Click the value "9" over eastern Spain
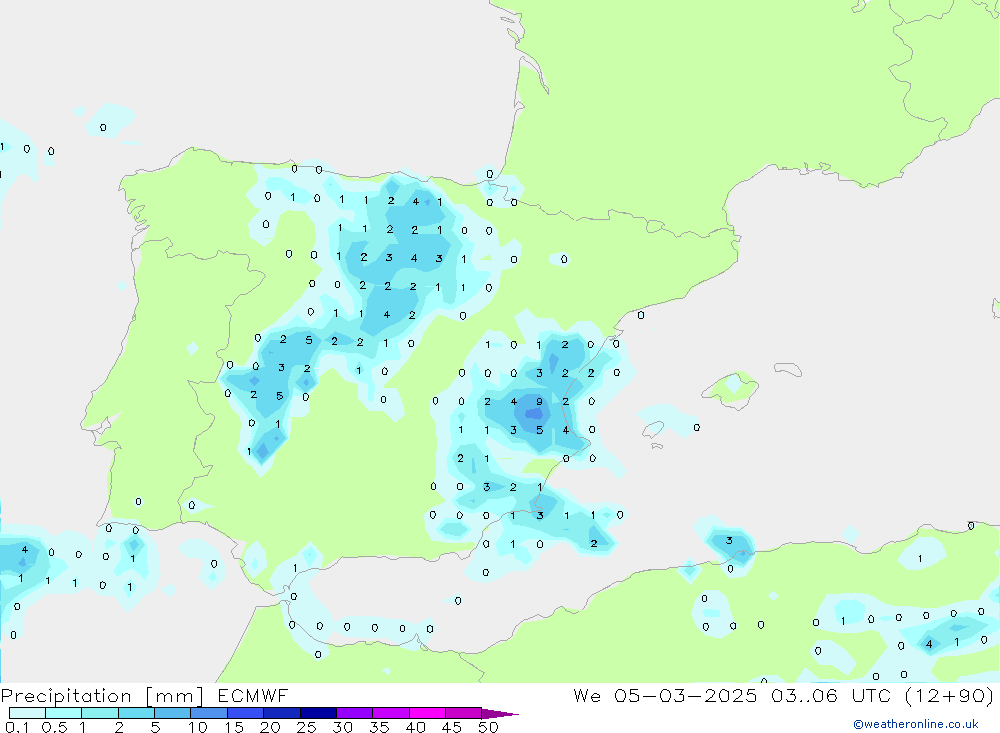The width and height of the screenshot is (1000, 733). 540,401
